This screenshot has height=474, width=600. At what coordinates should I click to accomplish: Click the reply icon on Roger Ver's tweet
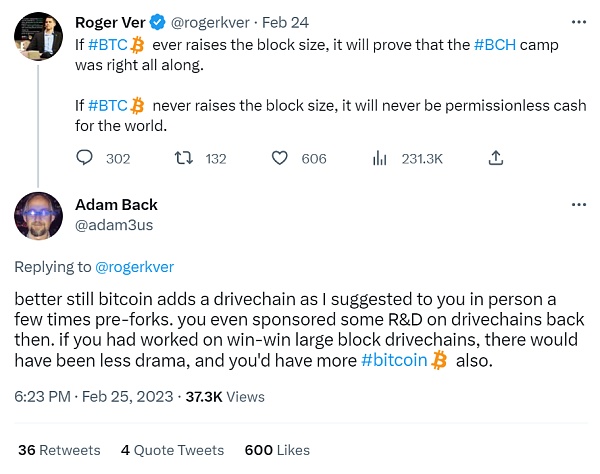click(x=85, y=158)
